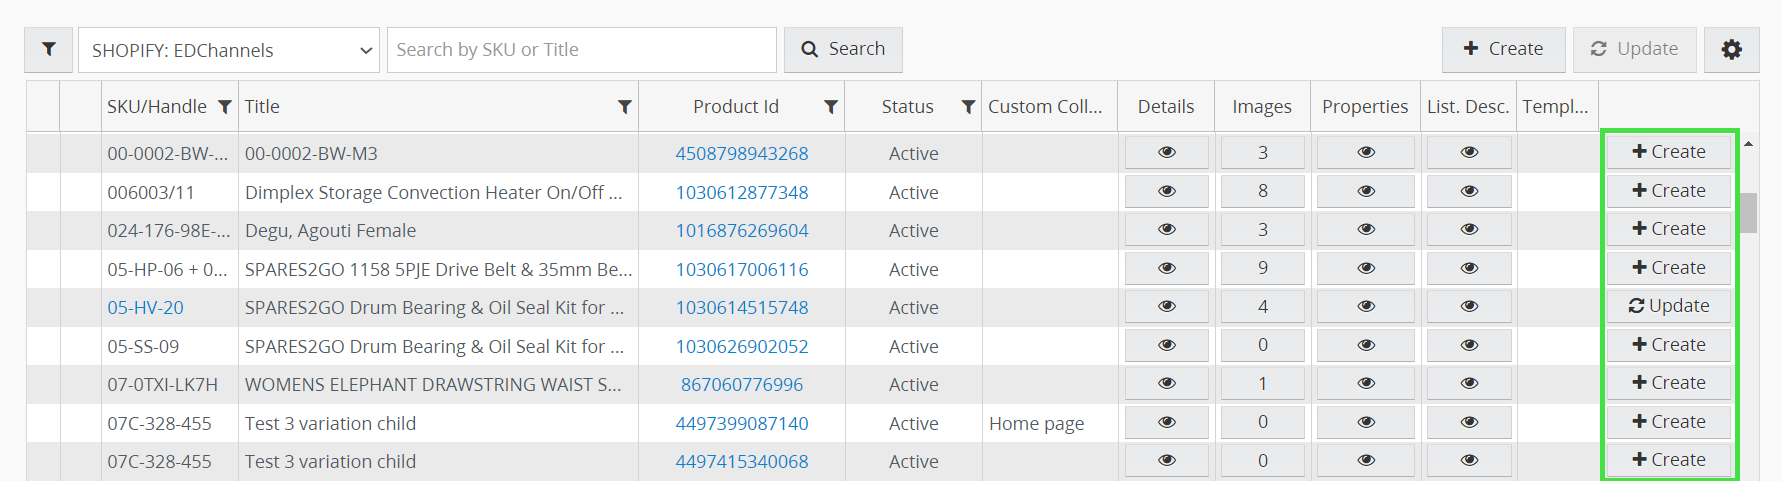
Task: Open the Title column filter
Action: pos(624,107)
